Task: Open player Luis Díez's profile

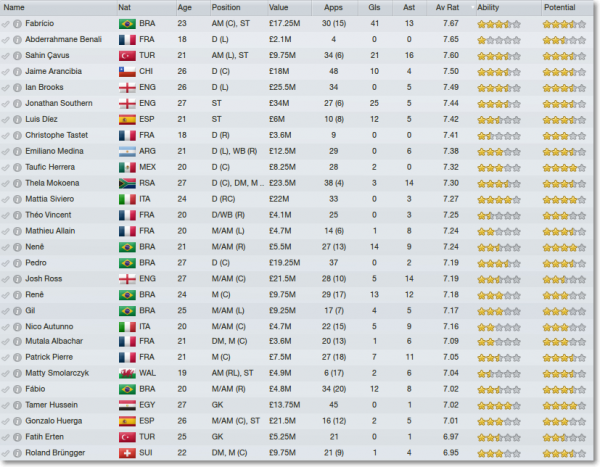Action: click(x=41, y=119)
